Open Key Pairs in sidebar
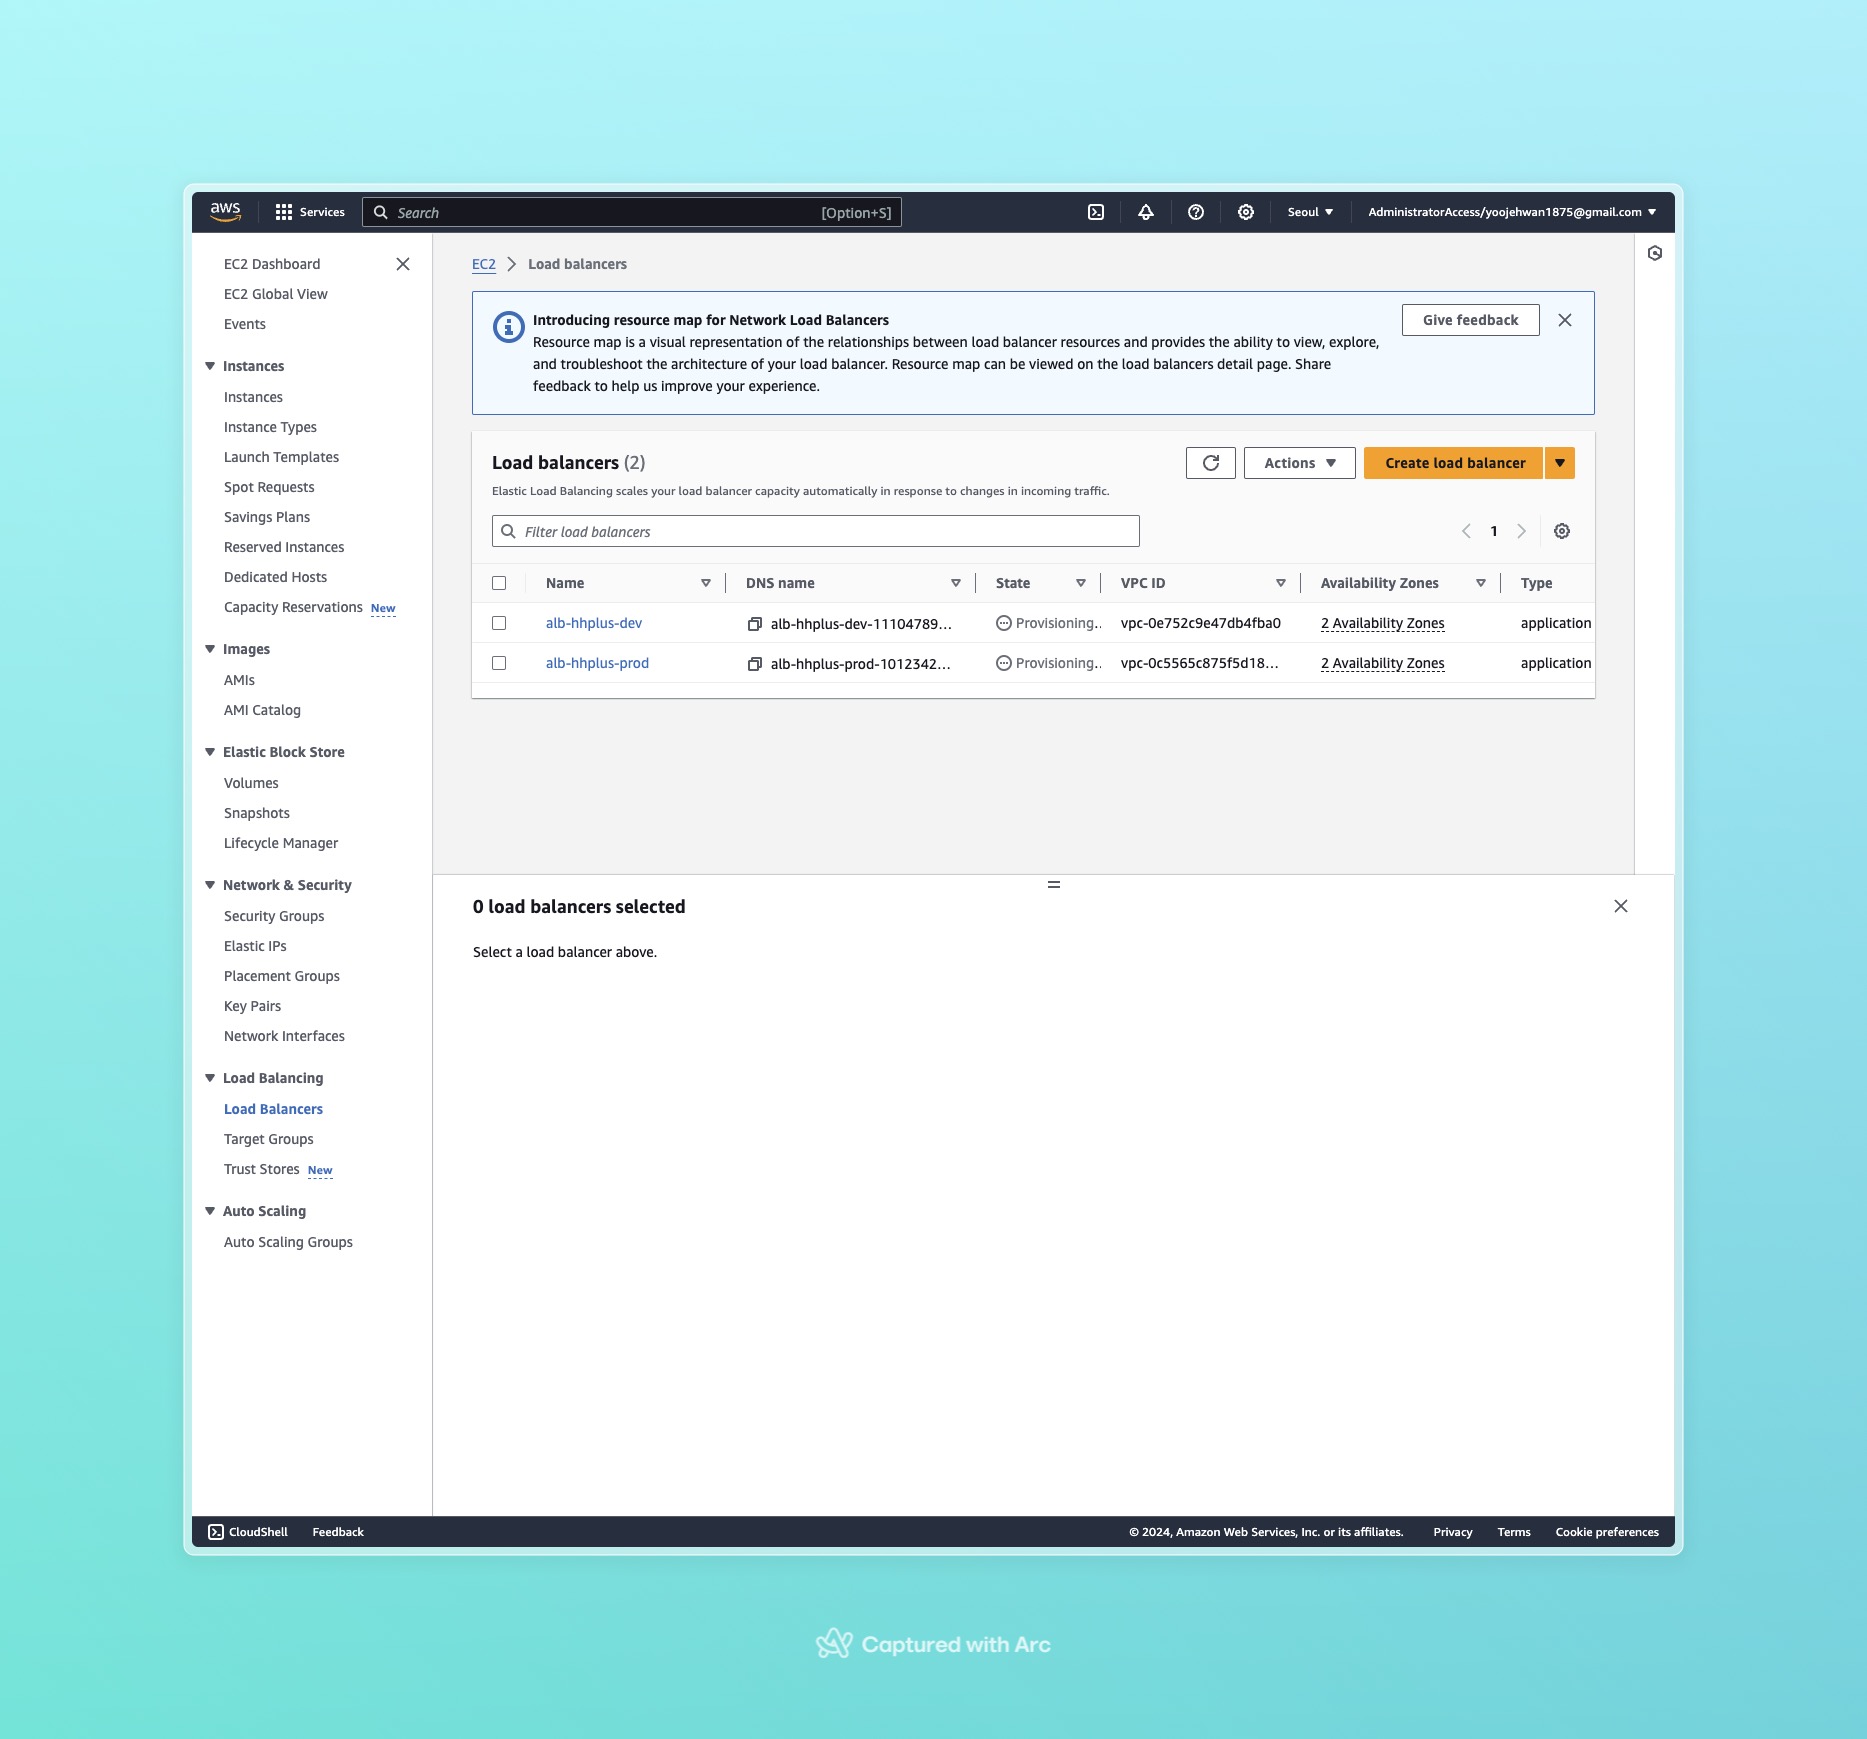Image resolution: width=1867 pixels, height=1739 pixels. coord(252,1006)
